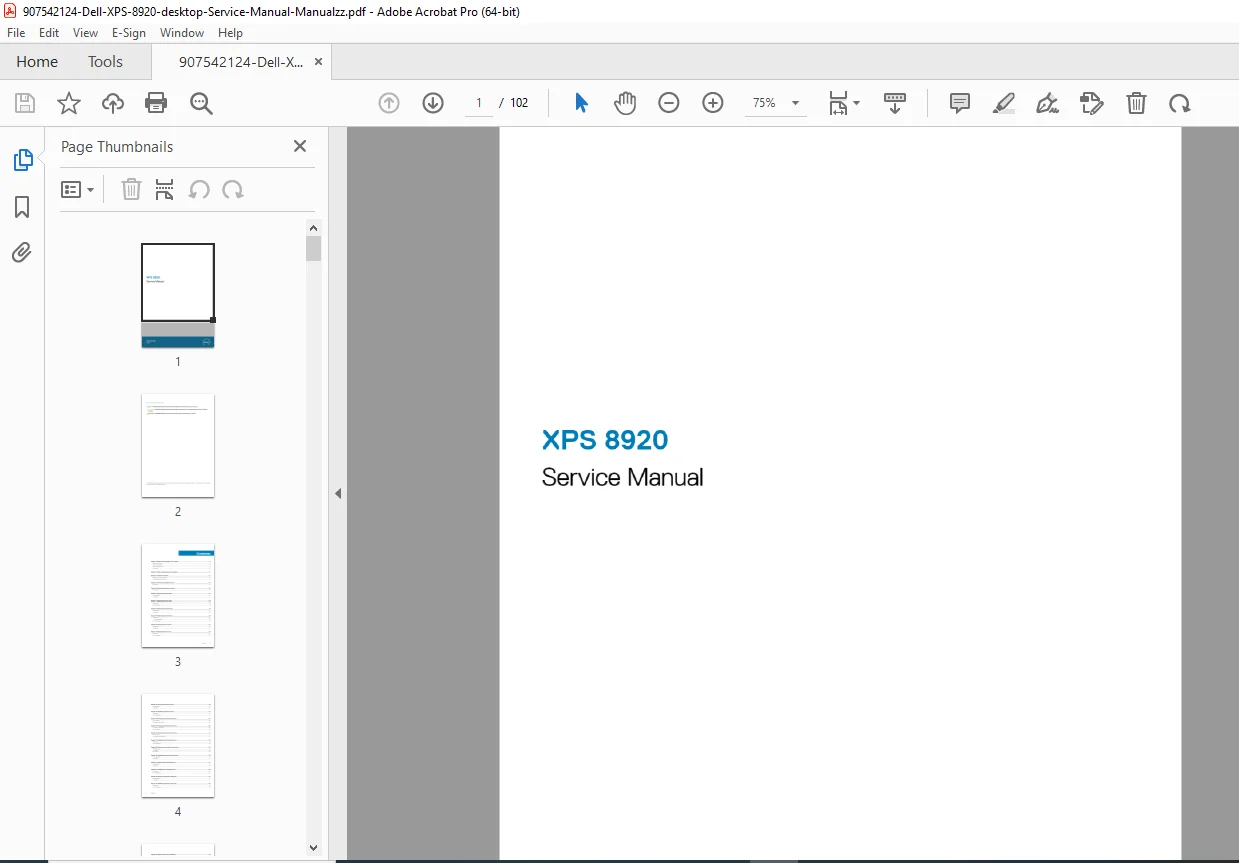Open the View menu
The width and height of the screenshot is (1239, 863).
click(x=86, y=33)
